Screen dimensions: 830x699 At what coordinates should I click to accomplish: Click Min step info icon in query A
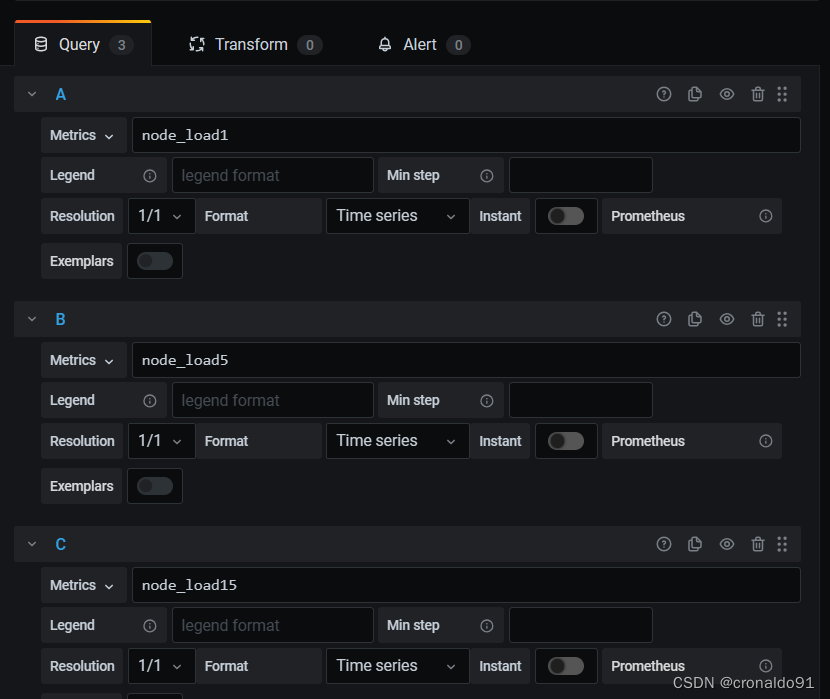(x=486, y=176)
